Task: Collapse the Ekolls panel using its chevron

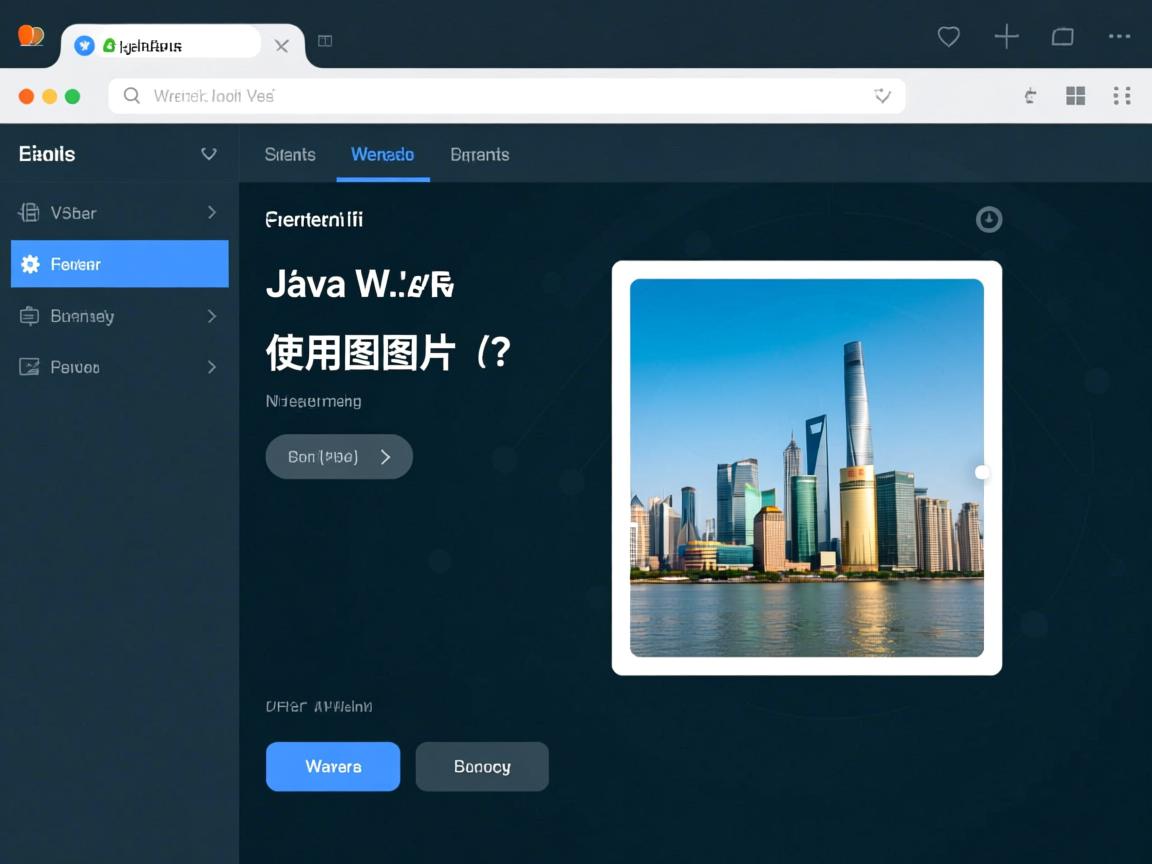Action: click(x=209, y=154)
